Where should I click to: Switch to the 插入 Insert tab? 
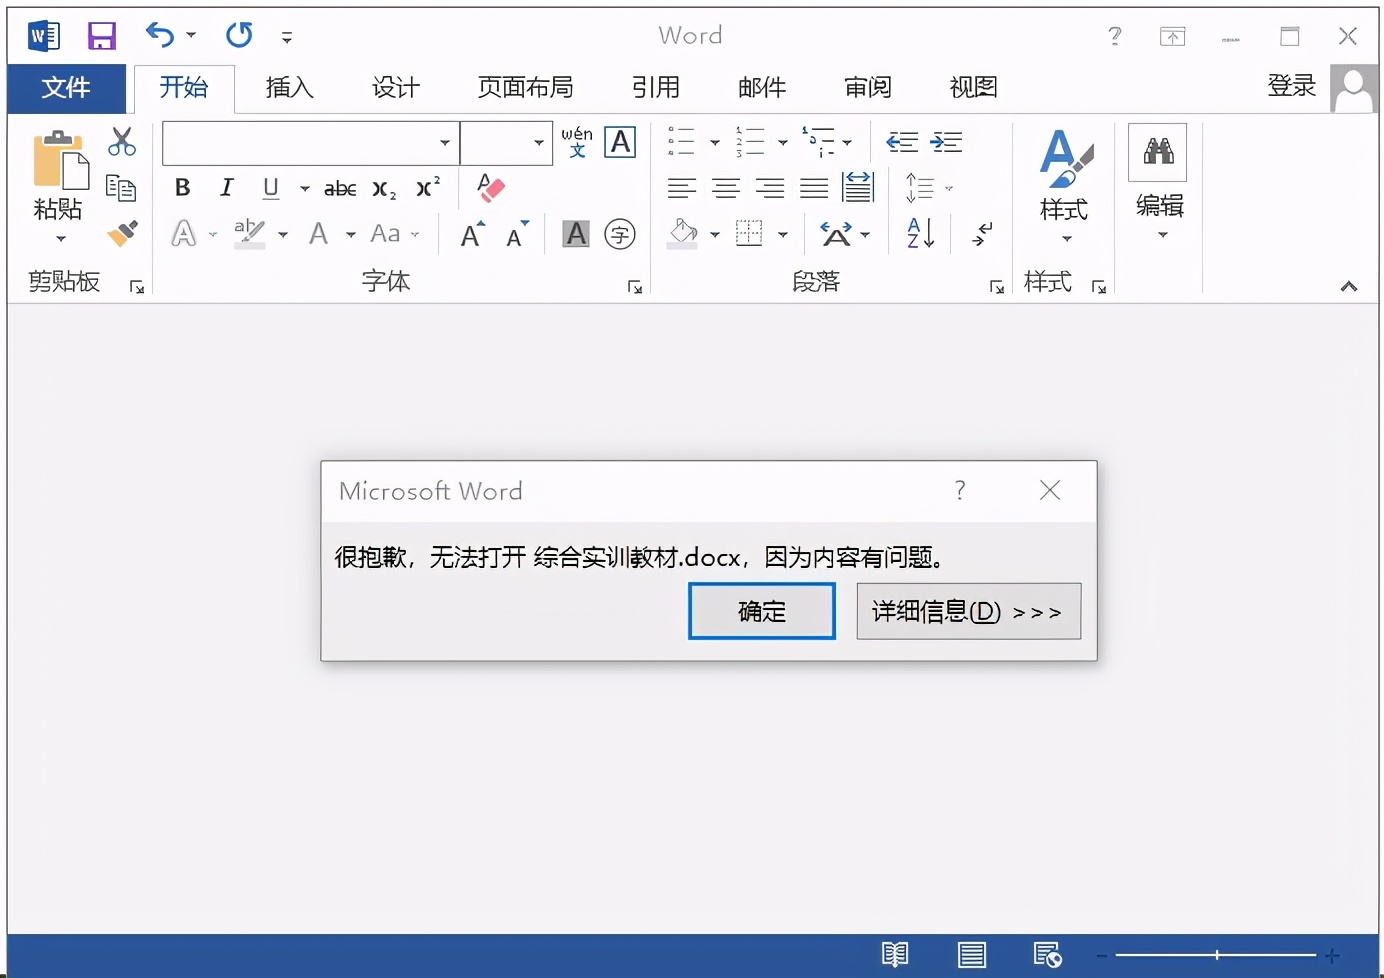coord(290,88)
